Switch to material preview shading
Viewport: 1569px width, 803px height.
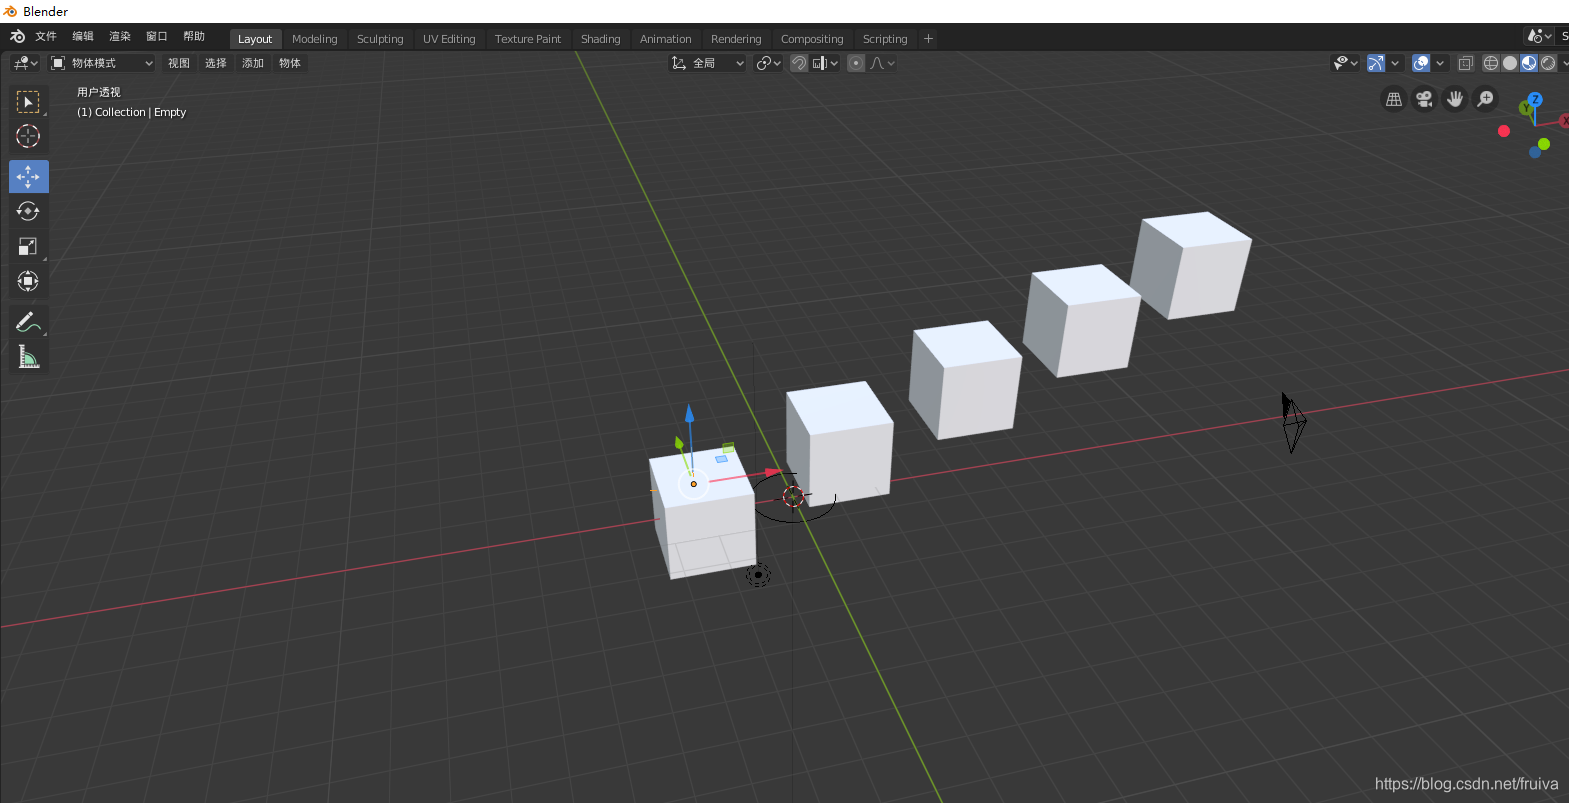click(x=1529, y=63)
